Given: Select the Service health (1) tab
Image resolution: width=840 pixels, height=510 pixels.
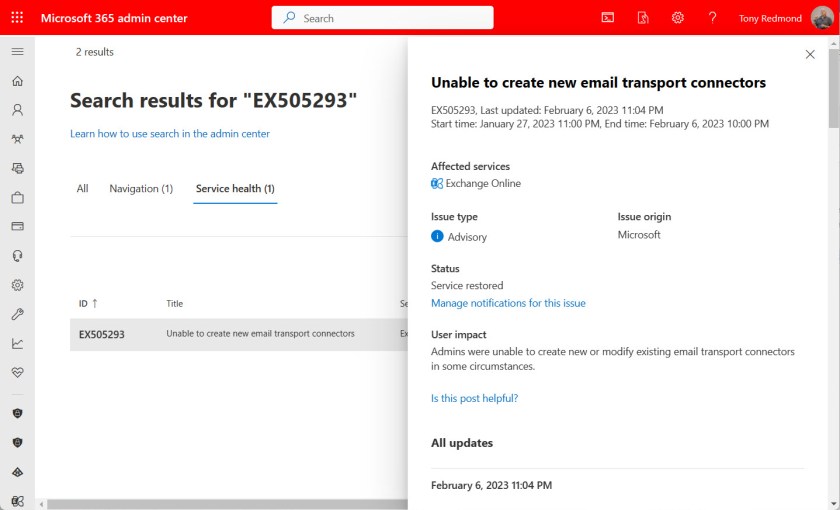Looking at the screenshot, I should [235, 189].
